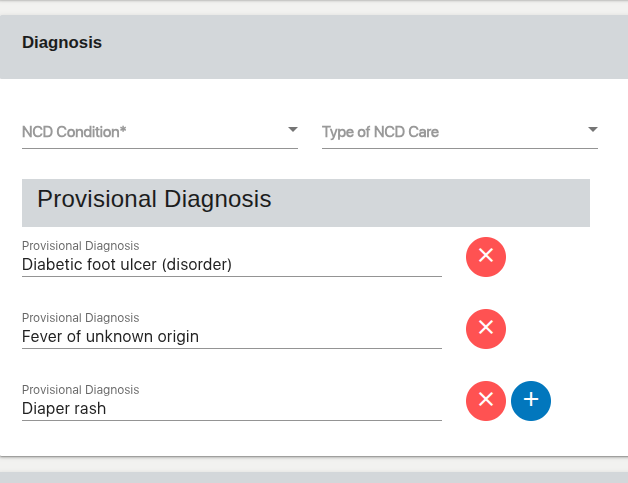Screen dimensions: 628x483
Task: Click the NCD Condition field label
Action: [x=74, y=132]
